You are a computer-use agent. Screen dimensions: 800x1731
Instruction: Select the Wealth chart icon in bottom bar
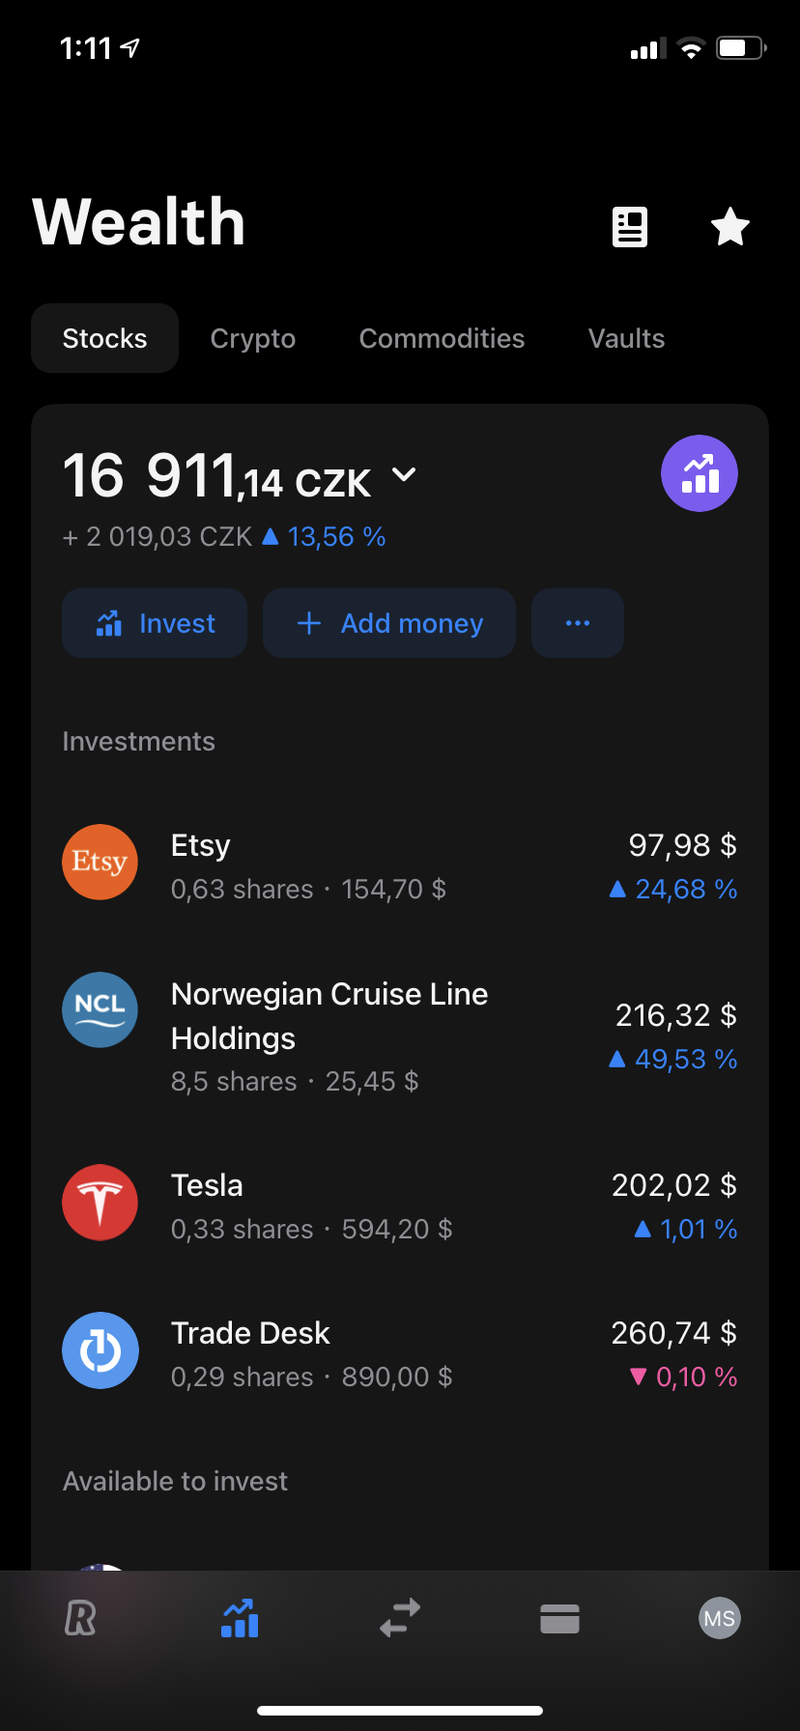tap(240, 1617)
